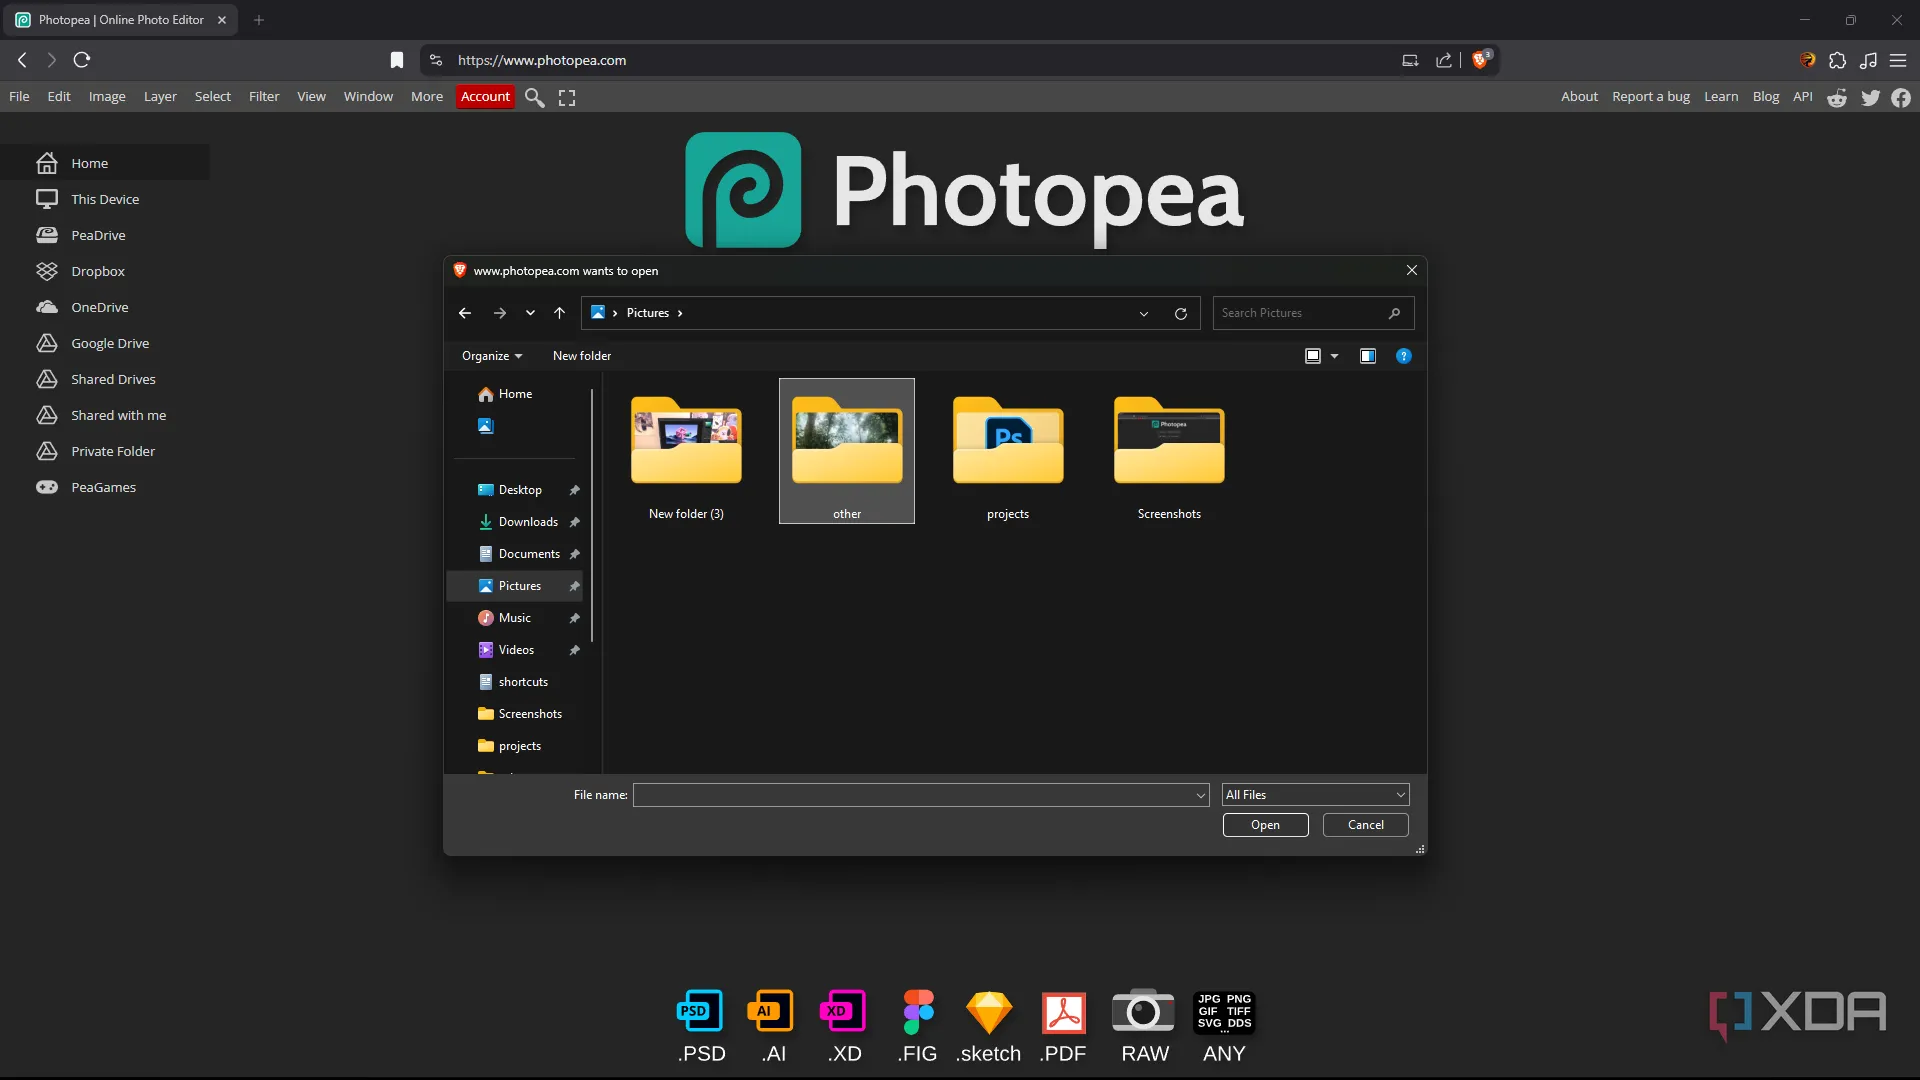Image resolution: width=1920 pixels, height=1080 pixels.
Task: Click the share icon in address bar
Action: 1444,60
